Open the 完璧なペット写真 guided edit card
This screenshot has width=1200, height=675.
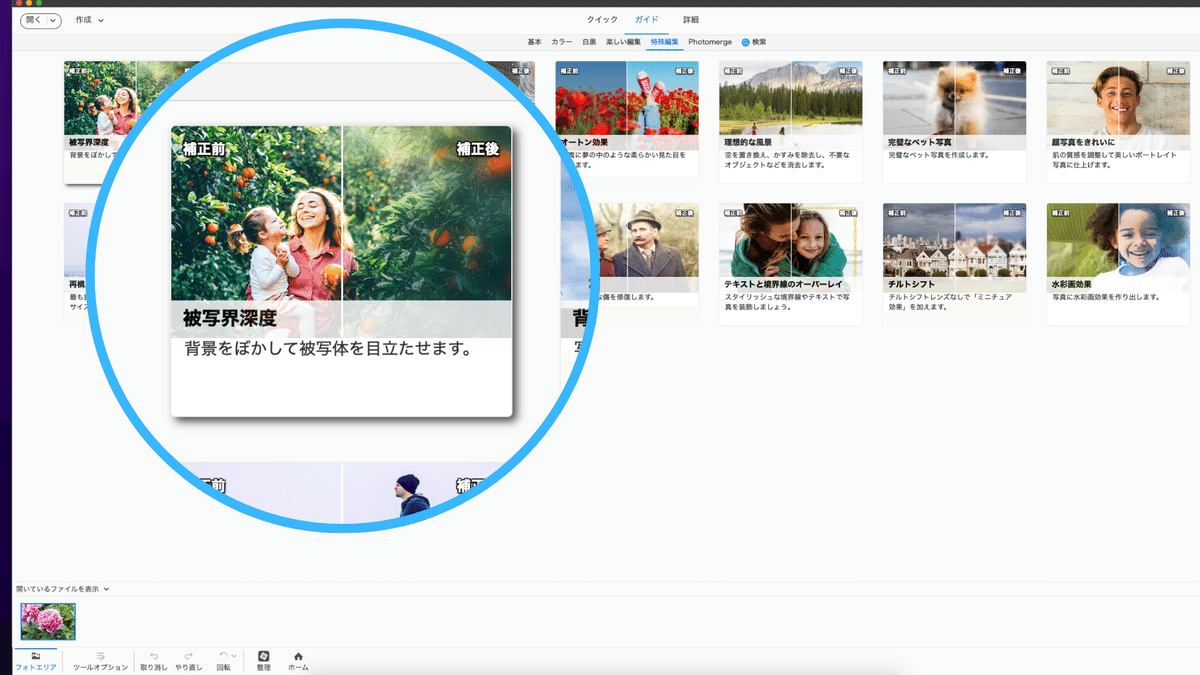(x=954, y=122)
